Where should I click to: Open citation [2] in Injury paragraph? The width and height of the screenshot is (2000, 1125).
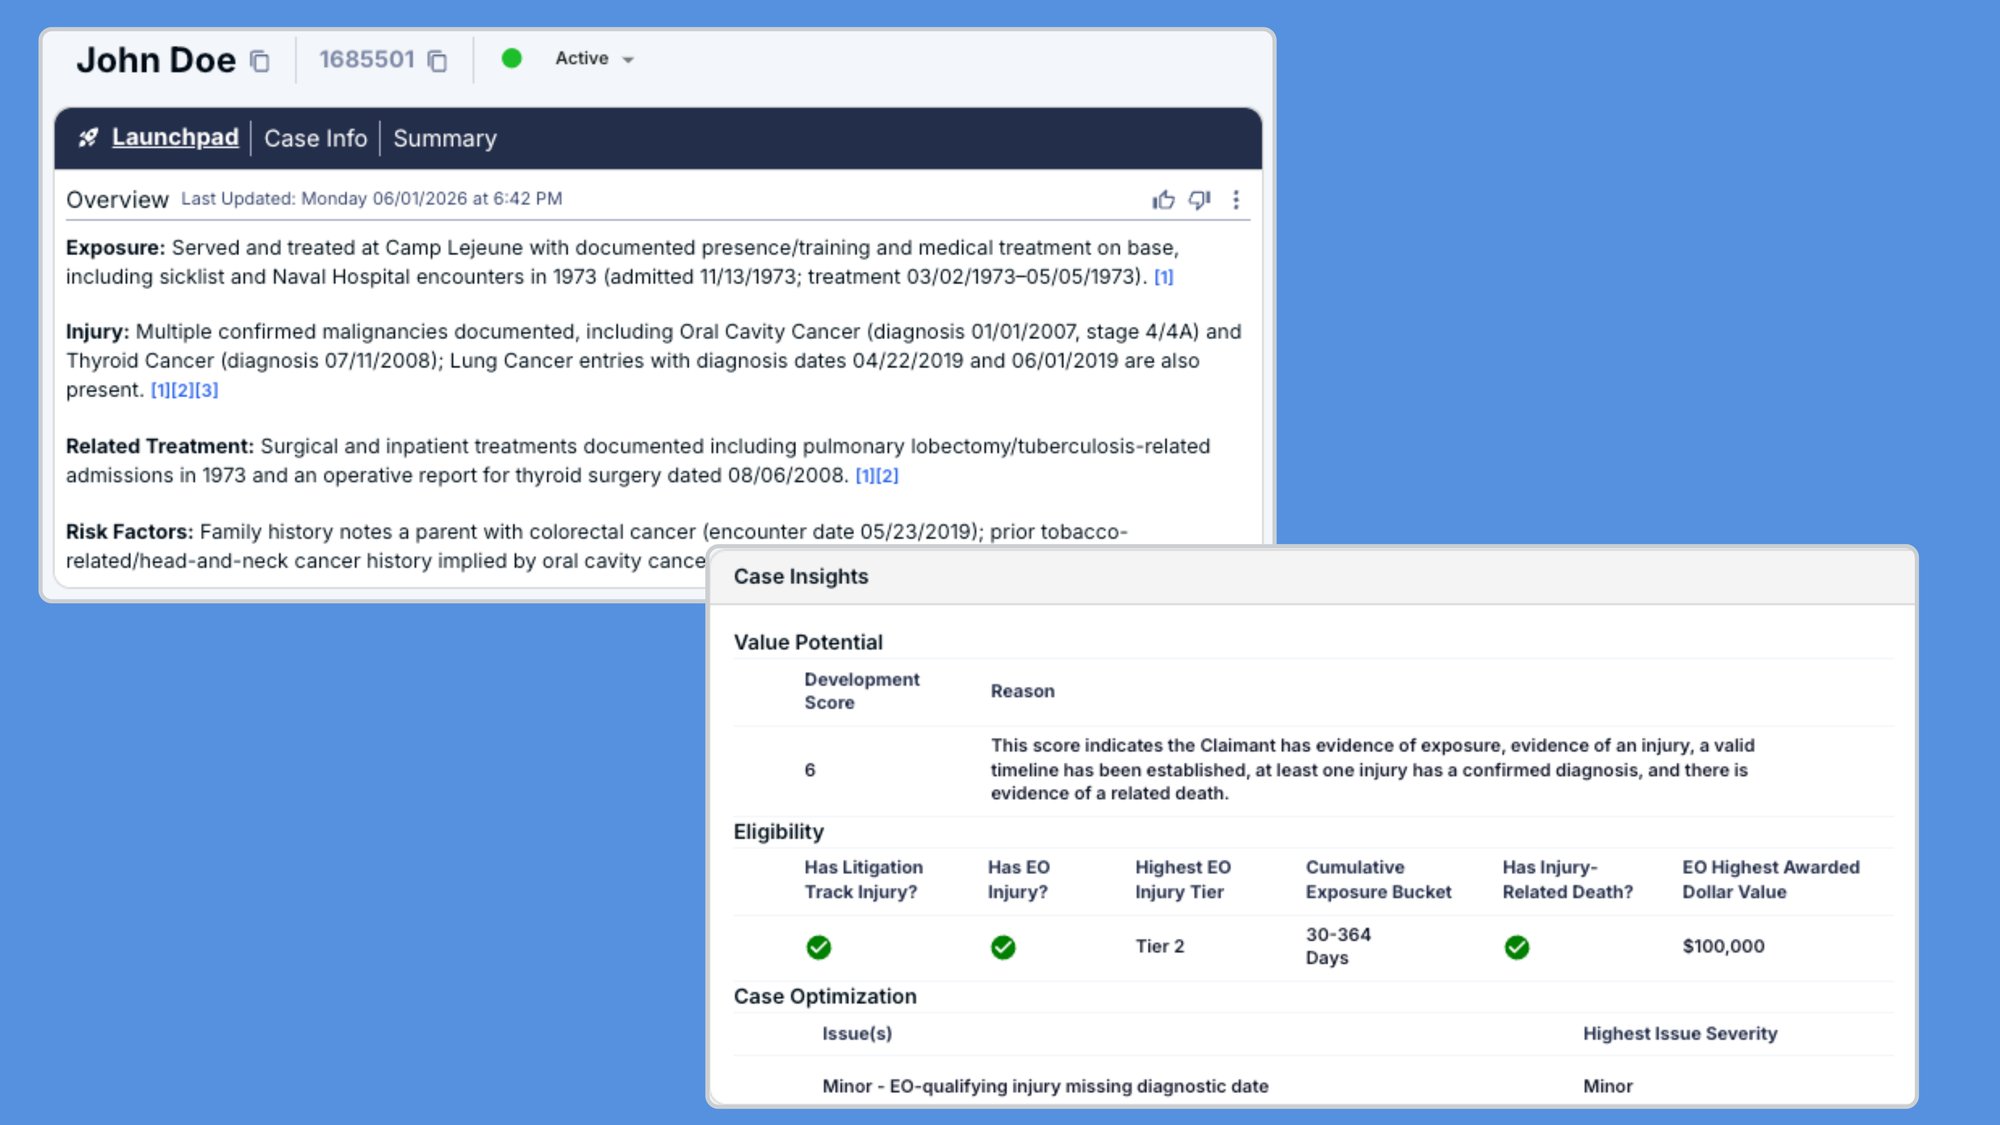tap(183, 390)
